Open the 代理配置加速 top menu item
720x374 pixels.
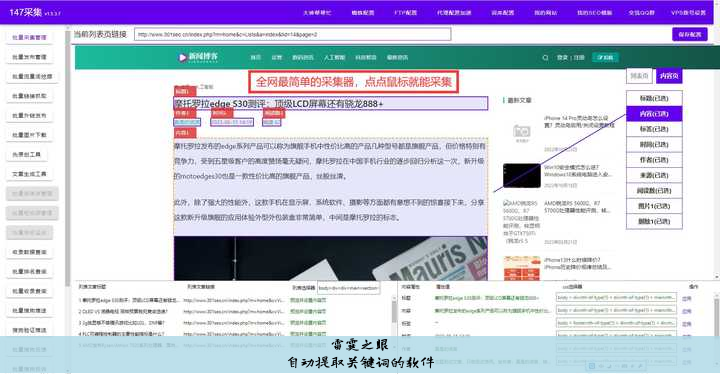(x=454, y=13)
